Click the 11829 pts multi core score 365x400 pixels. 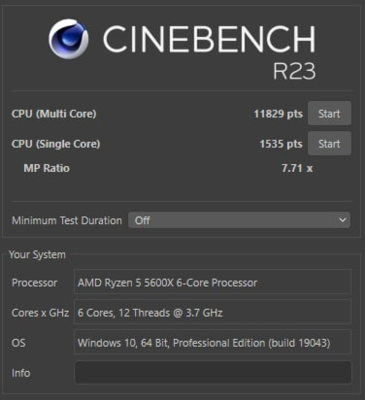coord(278,114)
